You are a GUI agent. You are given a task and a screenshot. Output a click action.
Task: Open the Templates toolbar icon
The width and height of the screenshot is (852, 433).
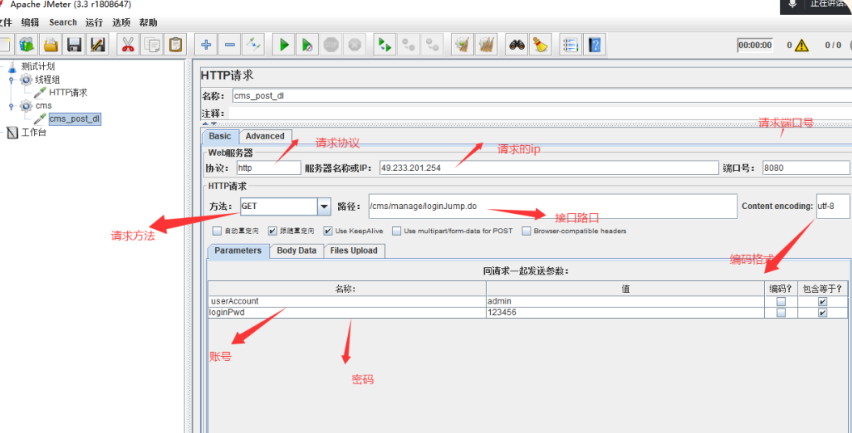tap(27, 45)
